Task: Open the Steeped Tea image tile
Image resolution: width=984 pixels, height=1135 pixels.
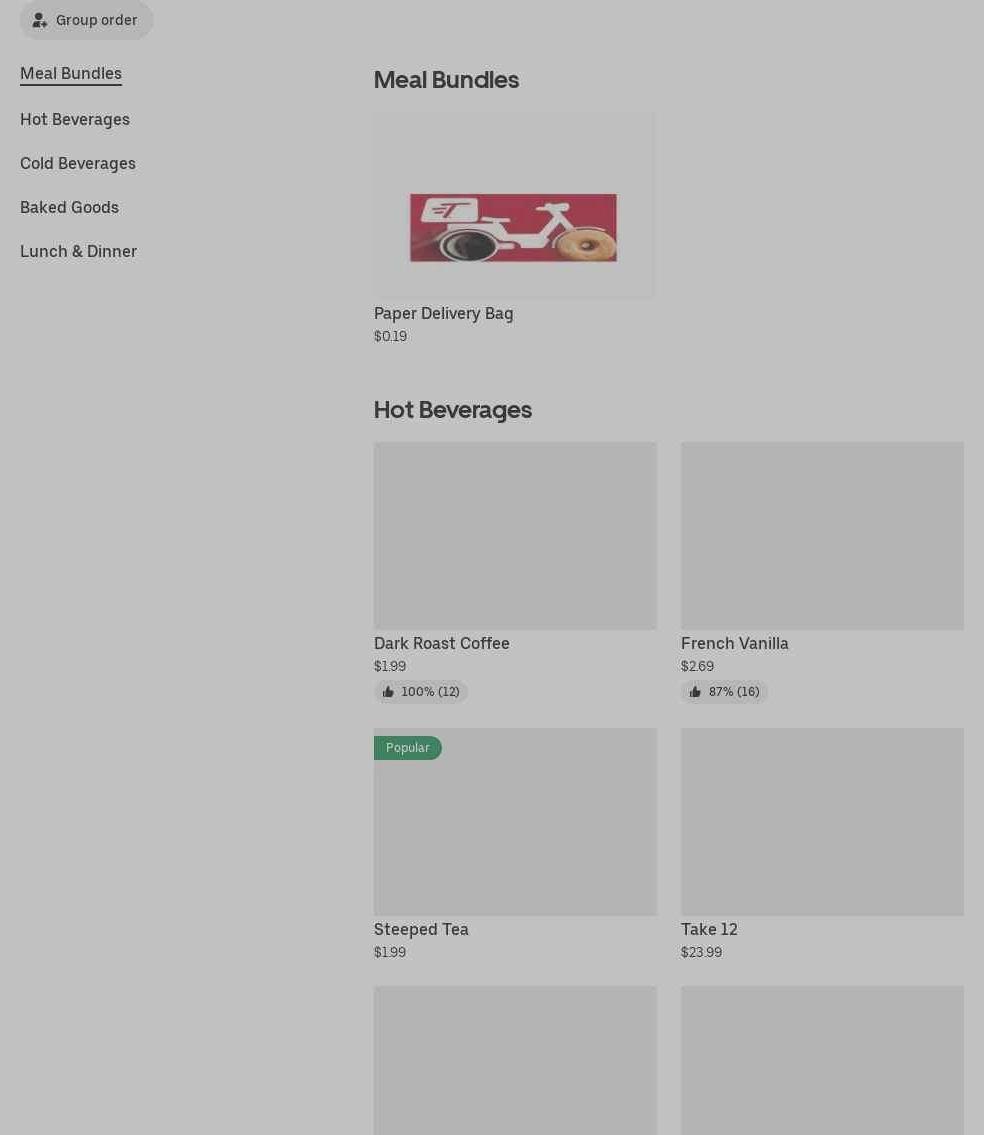Action: click(x=515, y=822)
